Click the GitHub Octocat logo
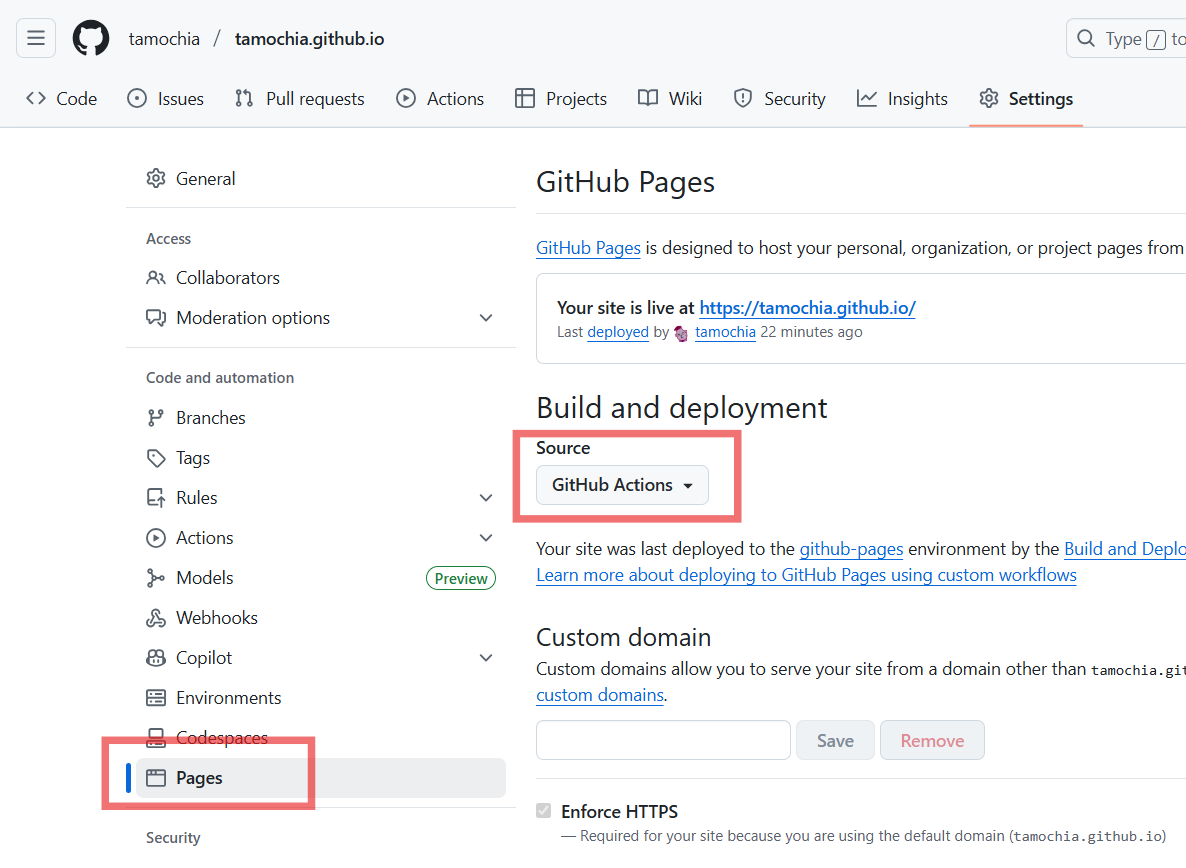Viewport: 1186px width, 868px height. pos(91,38)
